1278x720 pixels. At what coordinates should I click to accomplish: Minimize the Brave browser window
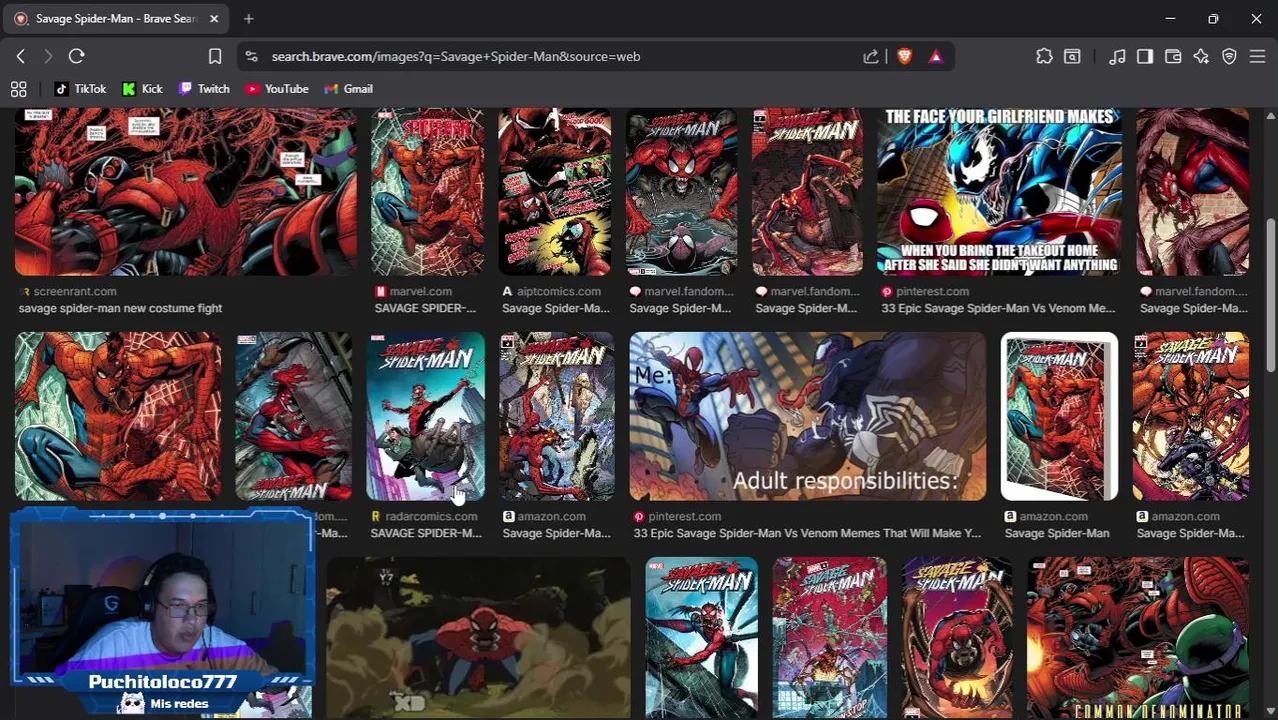[1170, 18]
